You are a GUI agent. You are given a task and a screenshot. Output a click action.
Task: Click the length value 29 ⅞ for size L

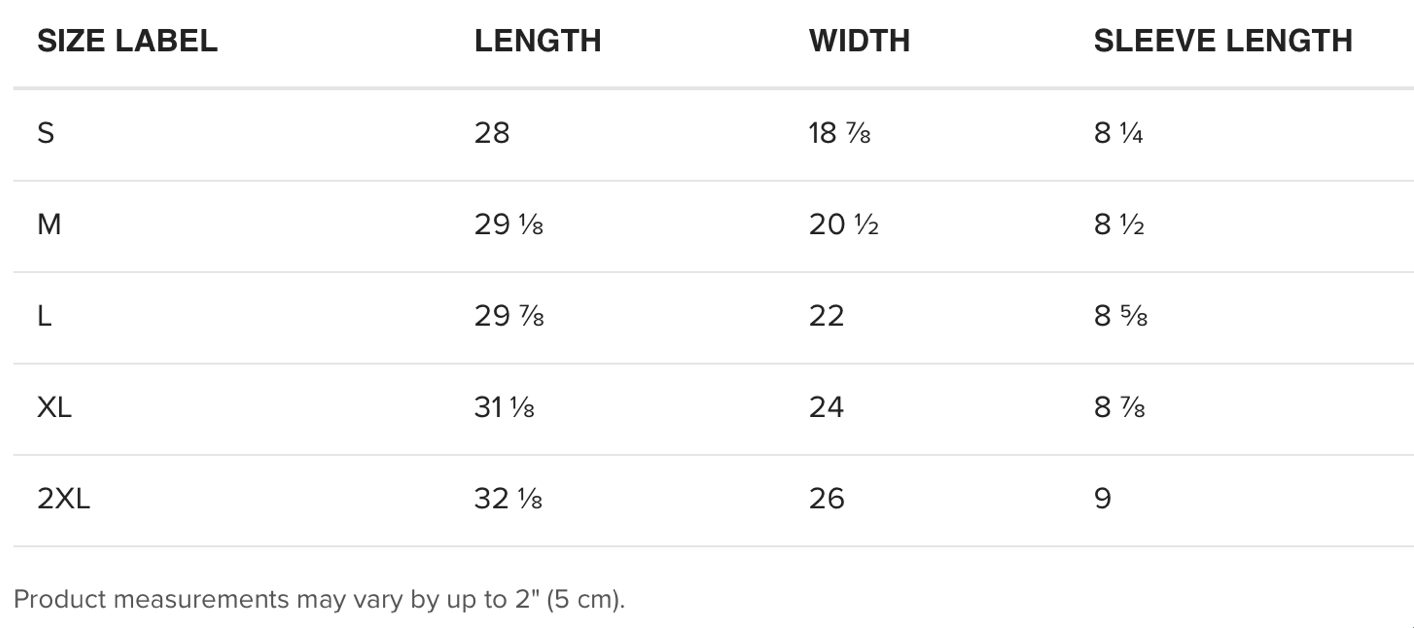click(x=508, y=316)
